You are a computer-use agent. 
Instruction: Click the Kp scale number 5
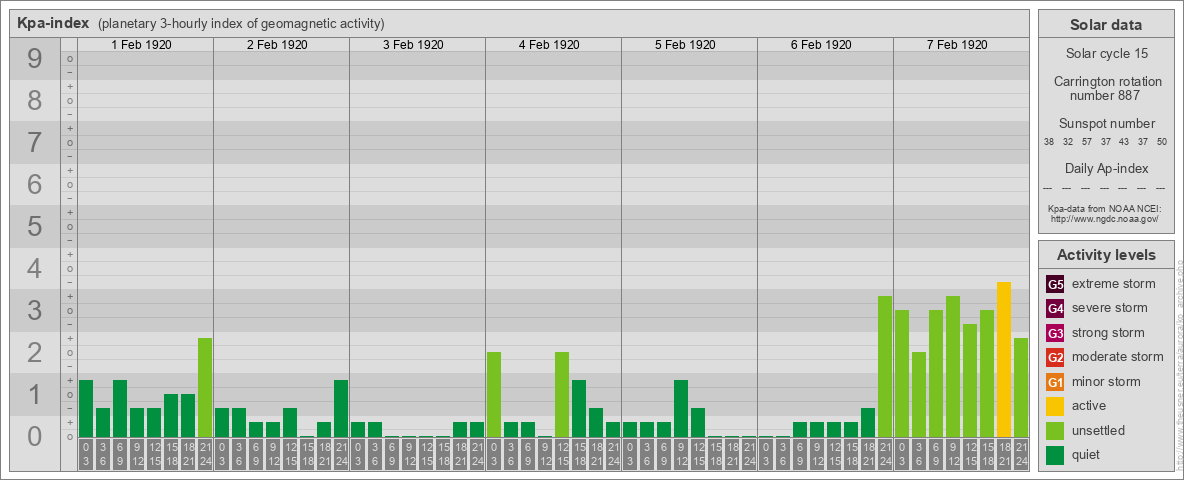[35, 226]
